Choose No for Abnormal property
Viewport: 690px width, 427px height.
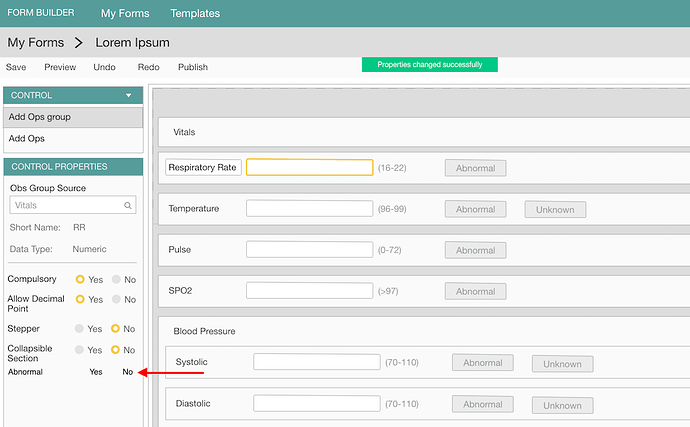coord(128,372)
